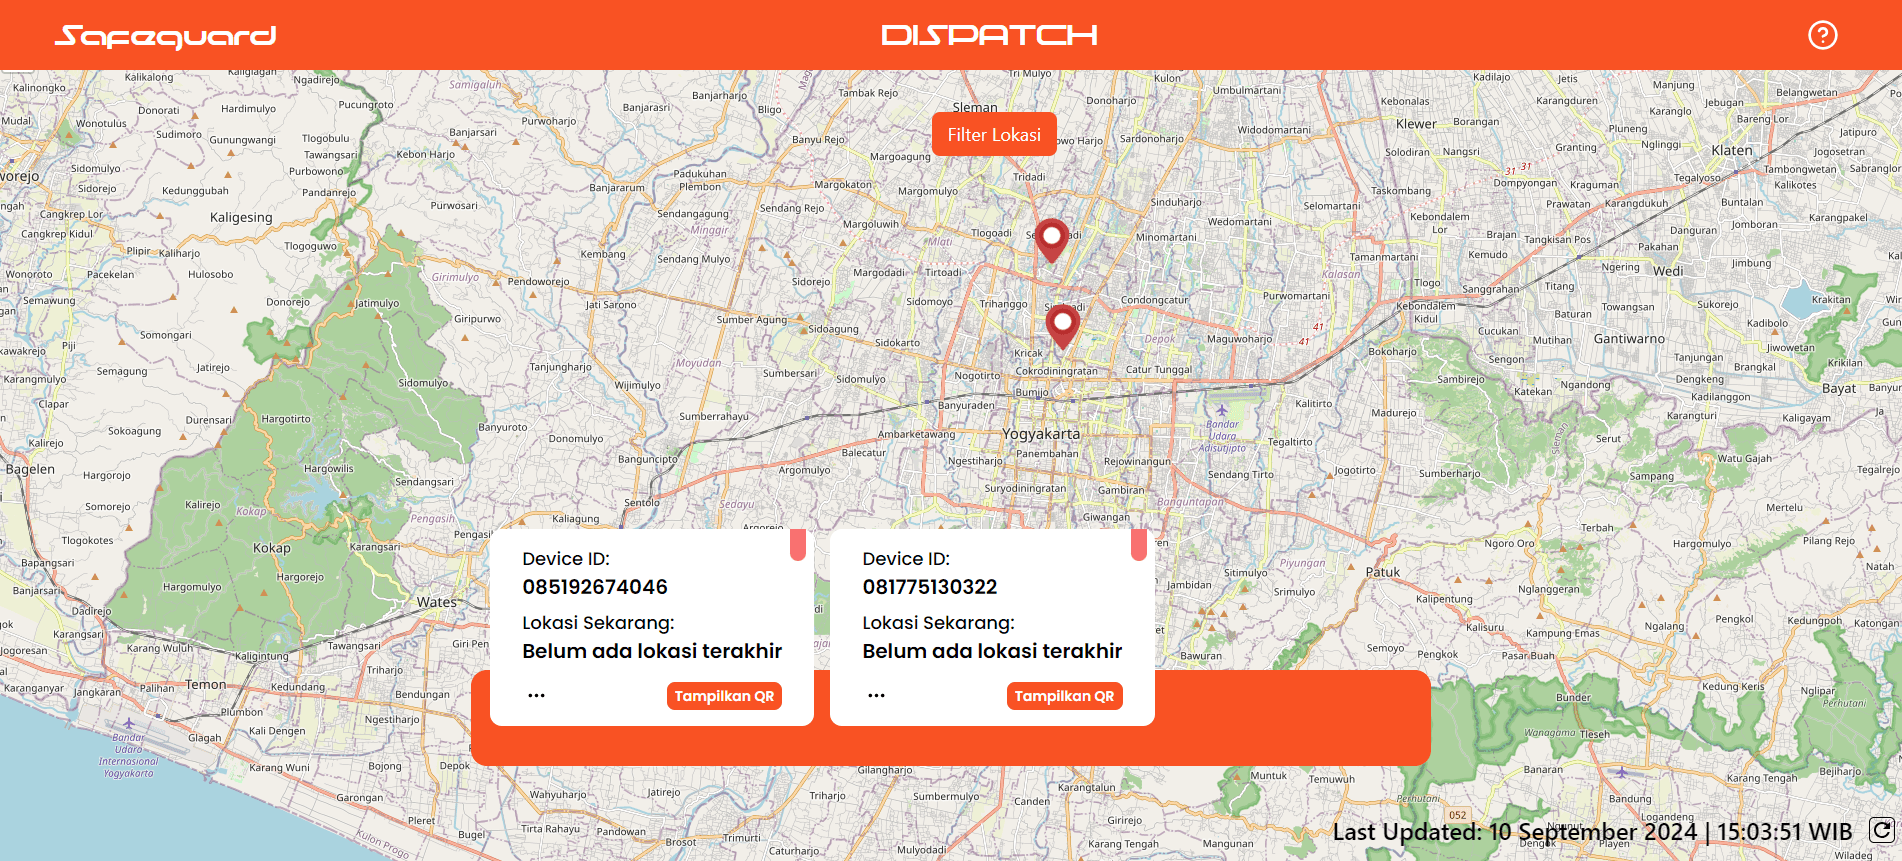Open ellipsis menu for device 085192674046
The image size is (1902, 861).
point(536,695)
